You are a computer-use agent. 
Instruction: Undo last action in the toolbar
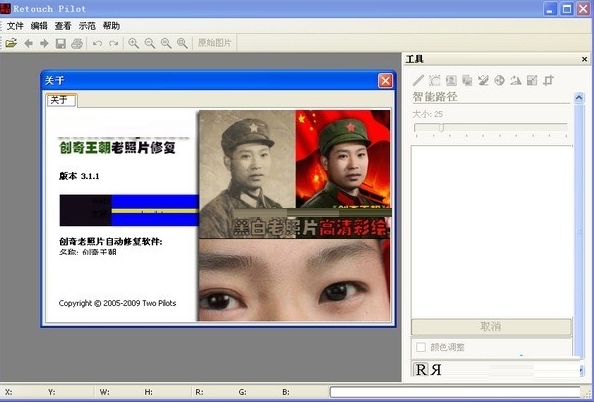click(x=98, y=43)
